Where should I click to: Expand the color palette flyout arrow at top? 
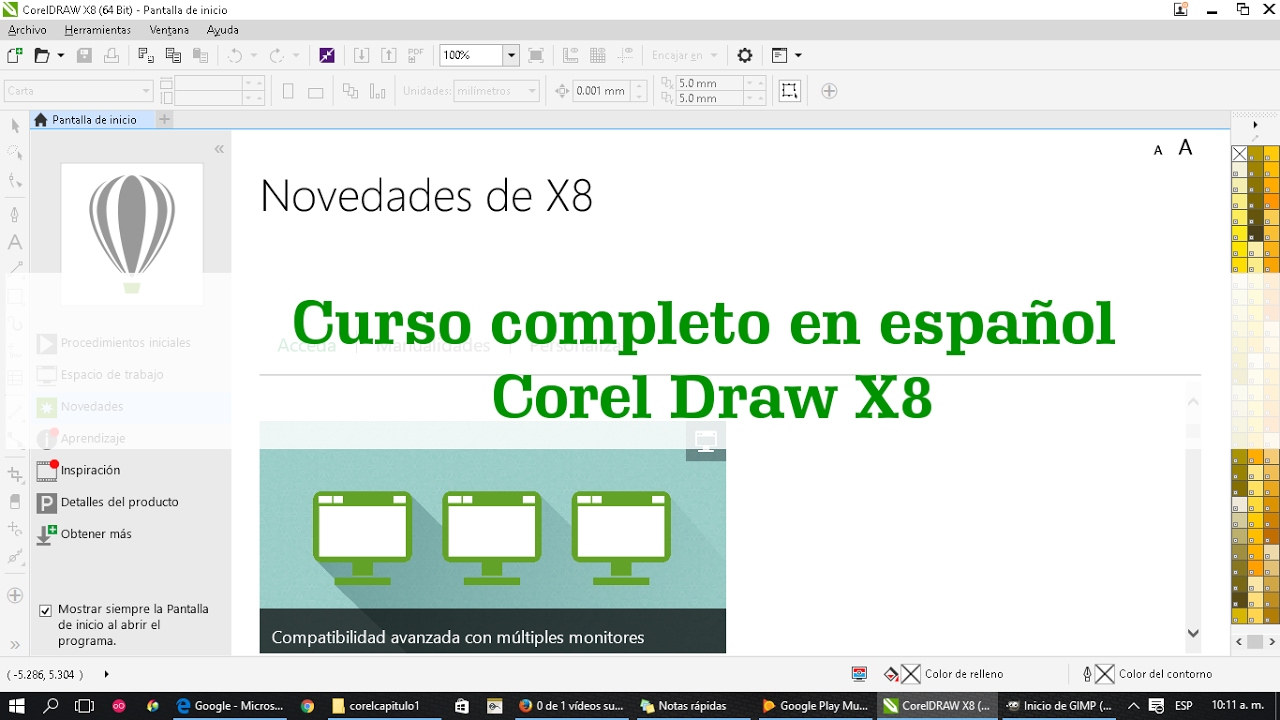(x=1255, y=125)
